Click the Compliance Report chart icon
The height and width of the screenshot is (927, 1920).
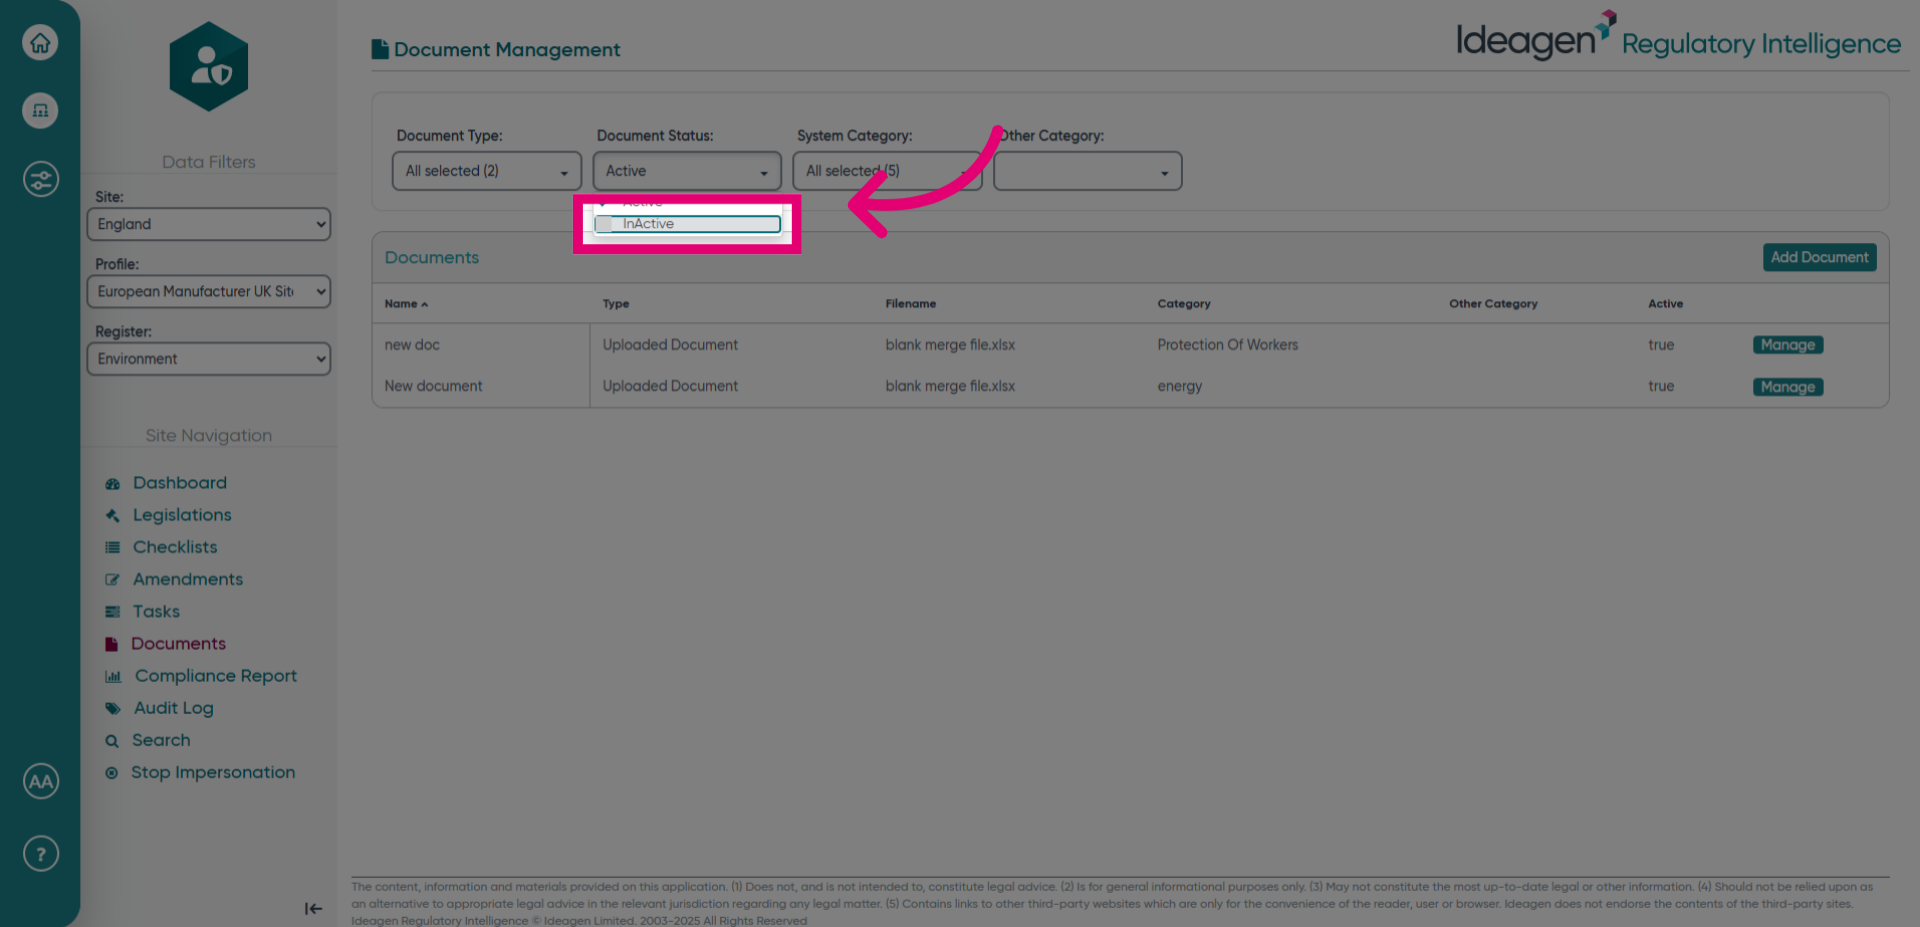pos(113,677)
